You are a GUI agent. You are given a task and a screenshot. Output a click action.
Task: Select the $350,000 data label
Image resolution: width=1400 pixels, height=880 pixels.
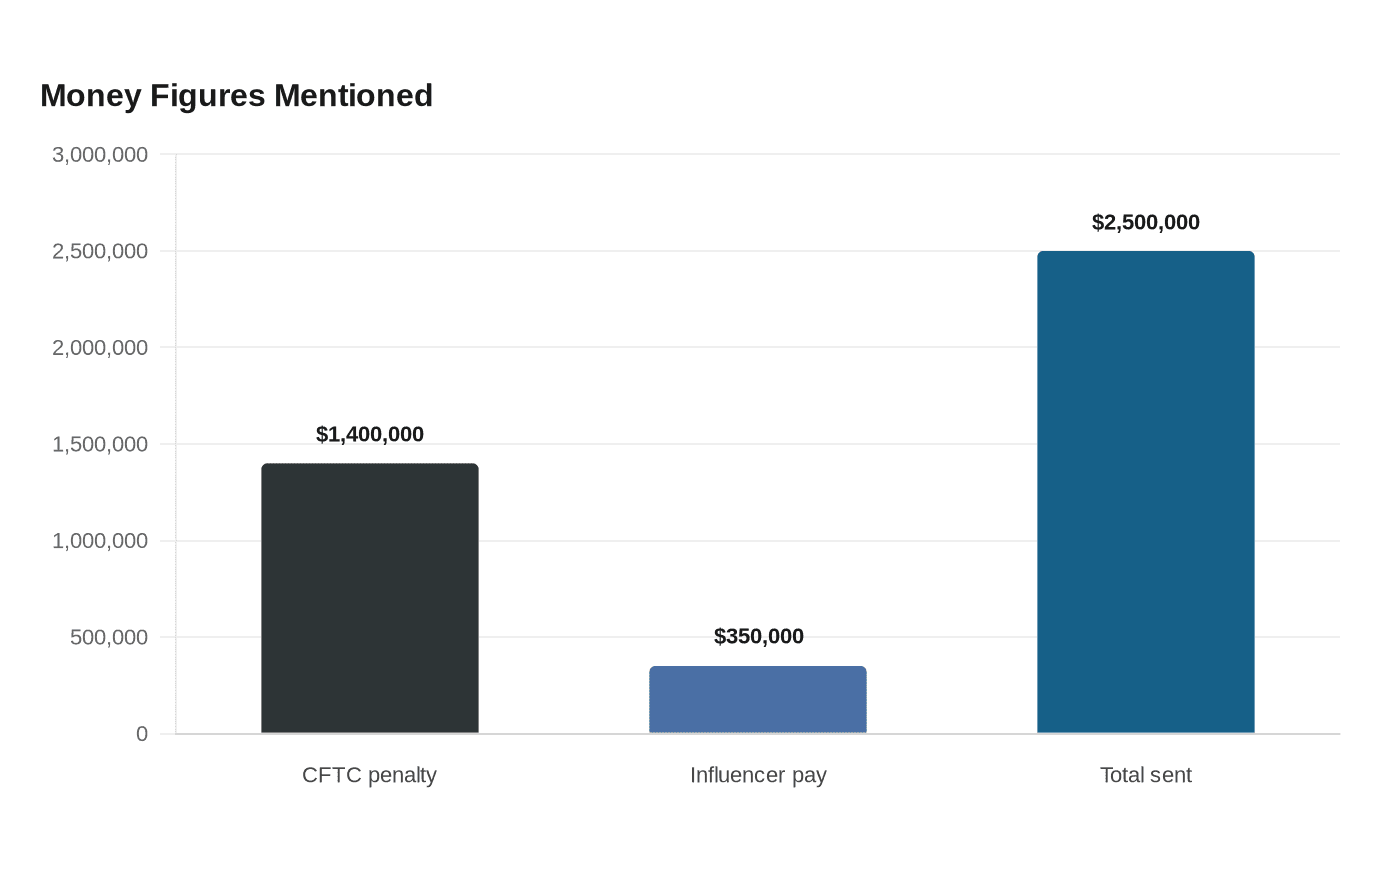pos(759,636)
